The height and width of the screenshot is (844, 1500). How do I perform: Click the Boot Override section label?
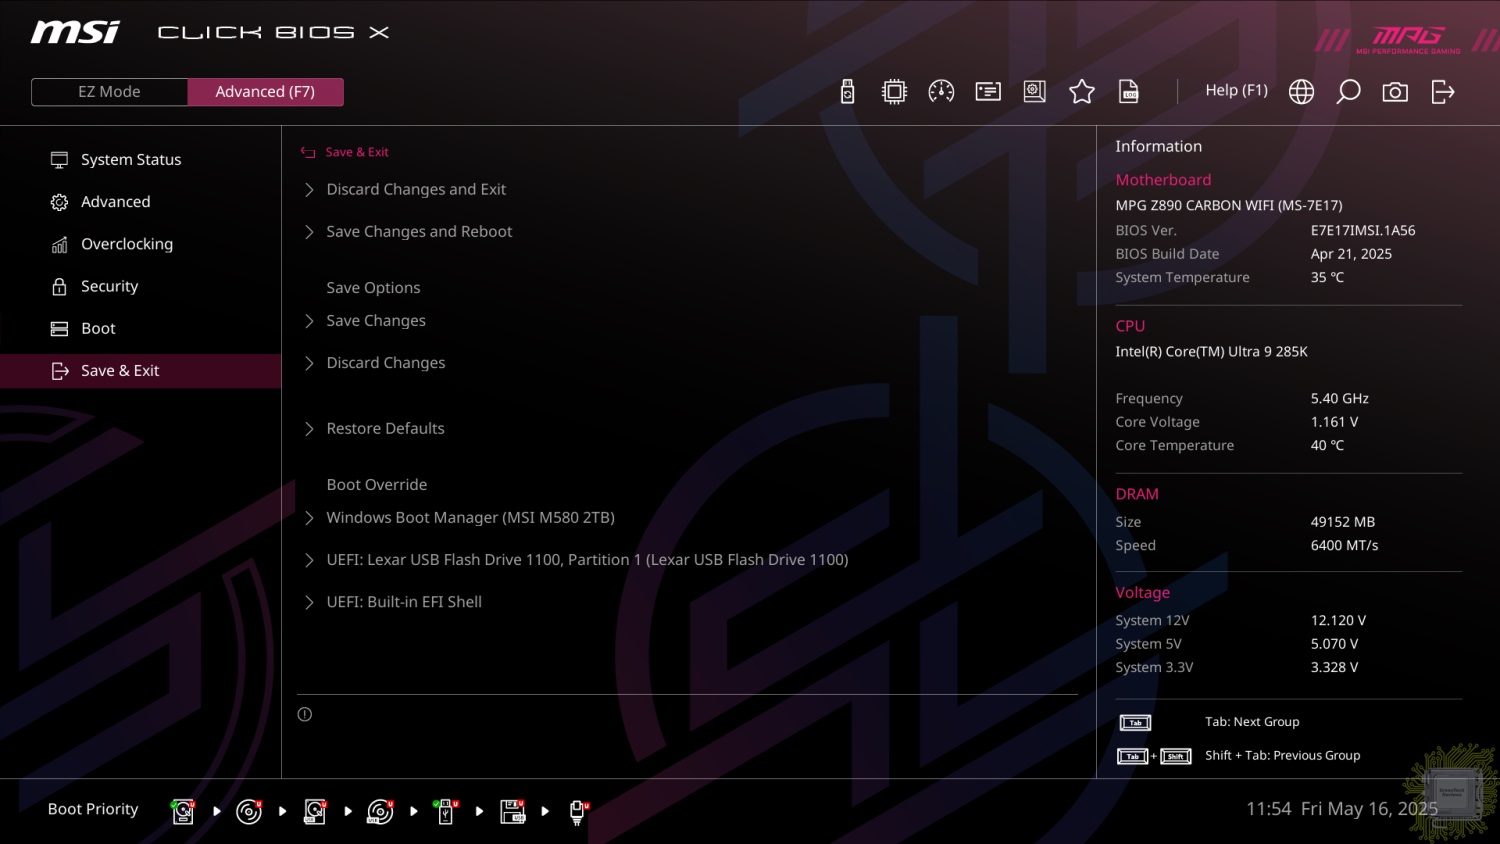377,485
